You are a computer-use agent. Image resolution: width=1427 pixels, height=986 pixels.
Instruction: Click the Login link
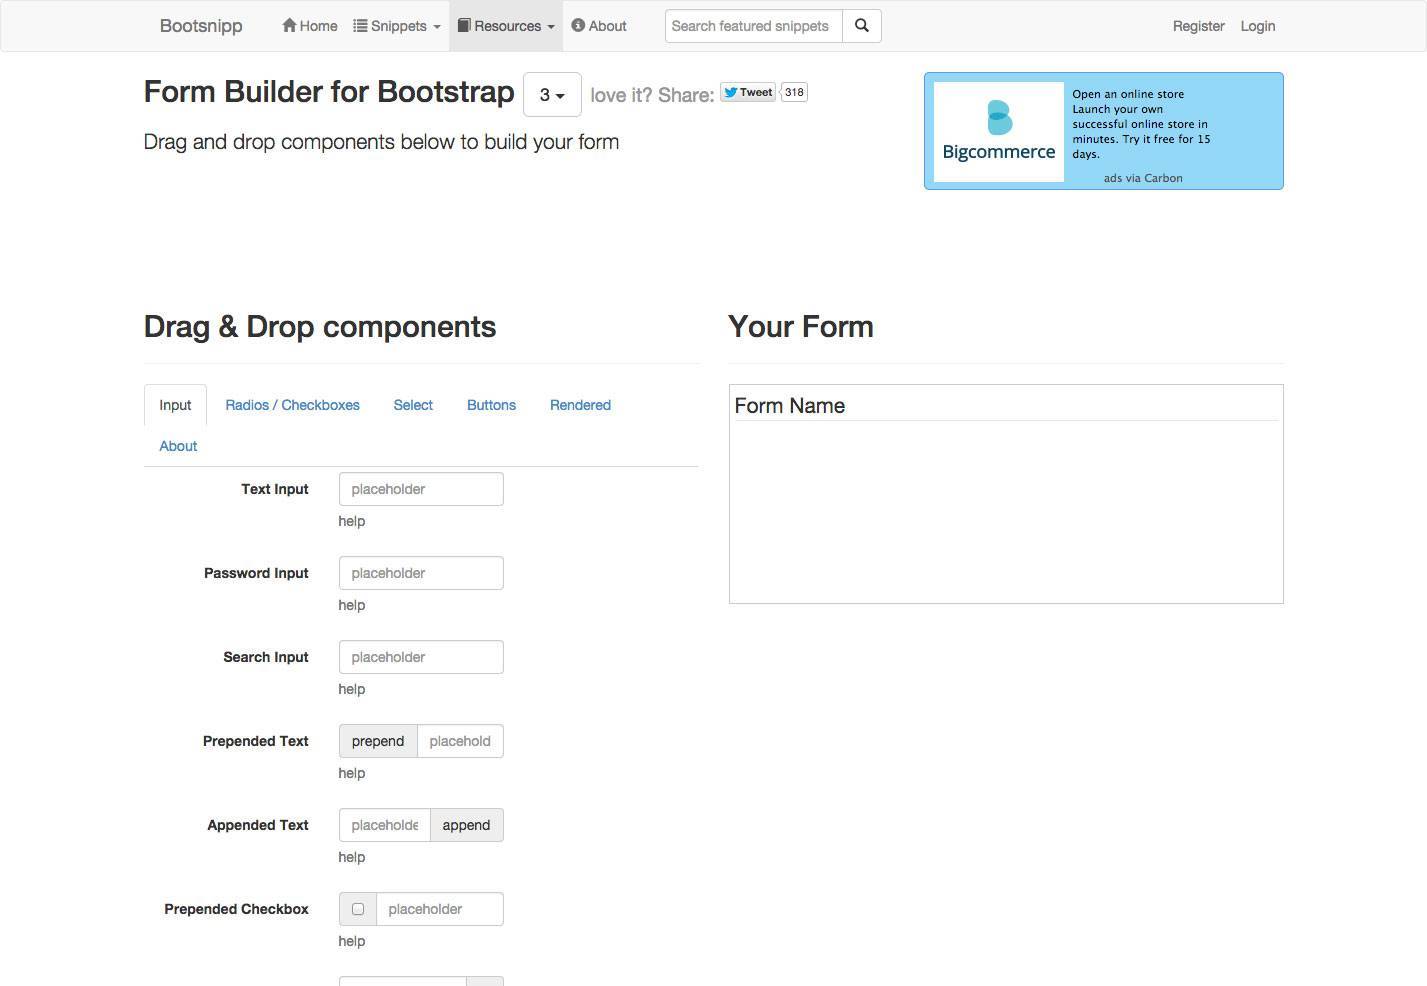pos(1258,26)
